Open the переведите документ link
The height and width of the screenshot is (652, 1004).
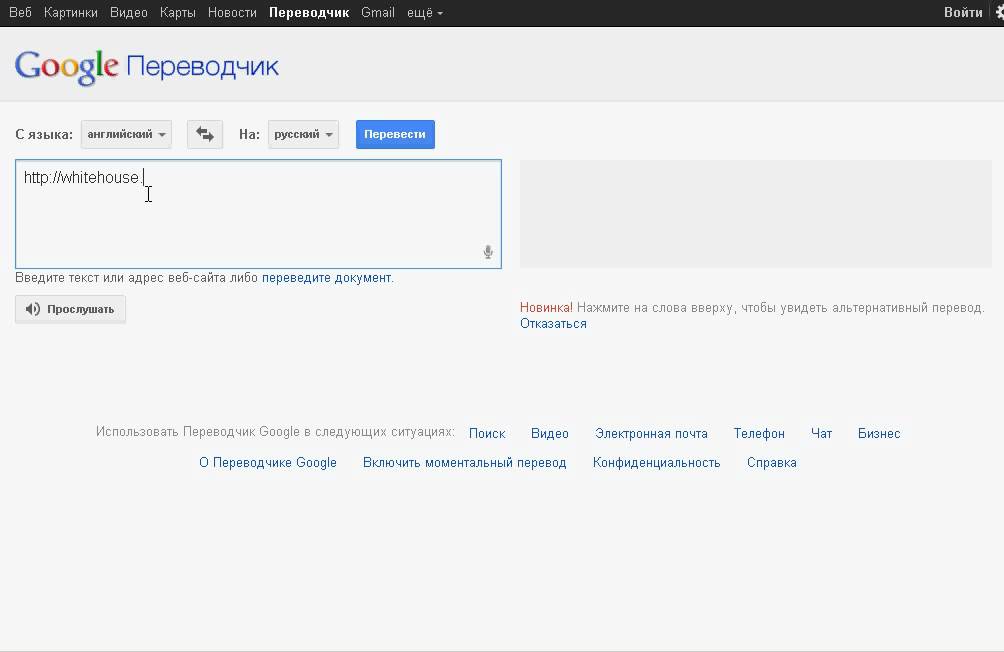click(x=327, y=278)
